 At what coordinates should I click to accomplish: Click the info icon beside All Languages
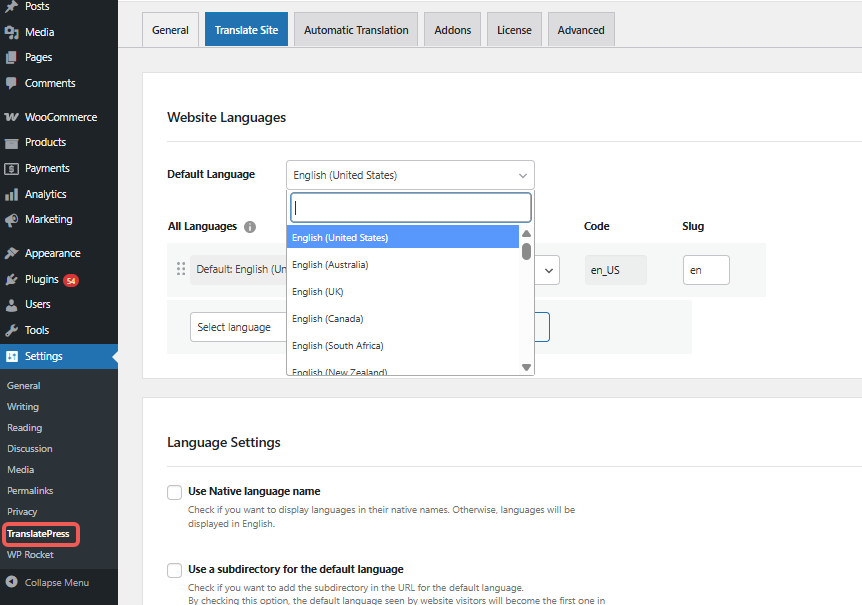(250, 227)
